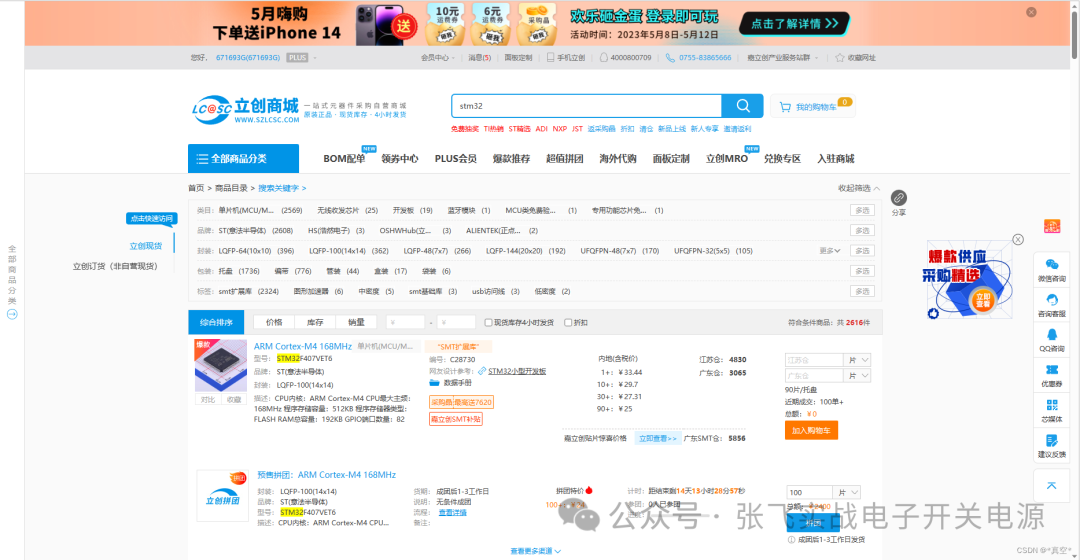1080x560 pixels.
Task: Click the 查看详情 link in group-buy
Action: coord(453,512)
